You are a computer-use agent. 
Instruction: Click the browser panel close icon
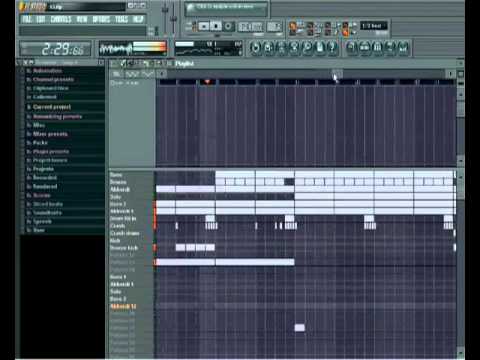[101, 62]
